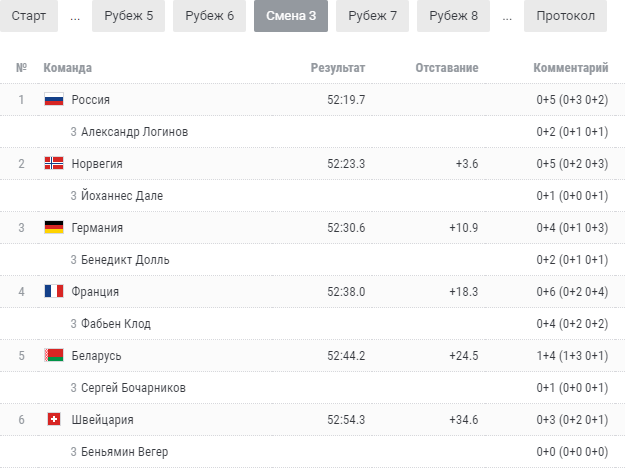Expand hidden tabs ellipsis before Протокол
Screen dimensions: 625x469
(507, 18)
